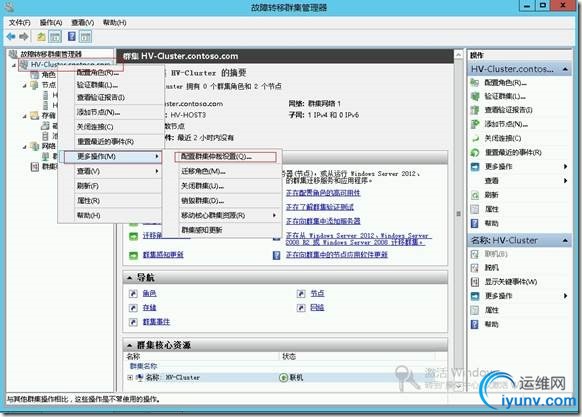Choose 验证群集(L)... in the context menu

click(111, 85)
